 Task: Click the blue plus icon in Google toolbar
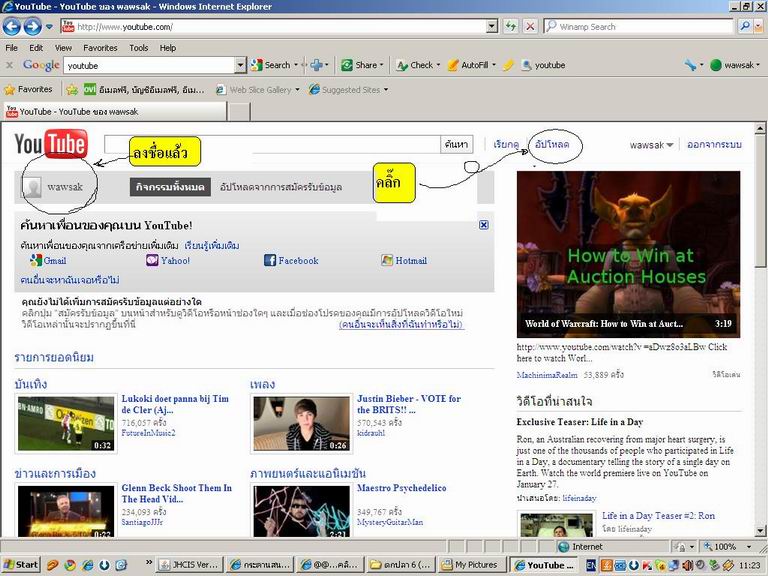317,65
